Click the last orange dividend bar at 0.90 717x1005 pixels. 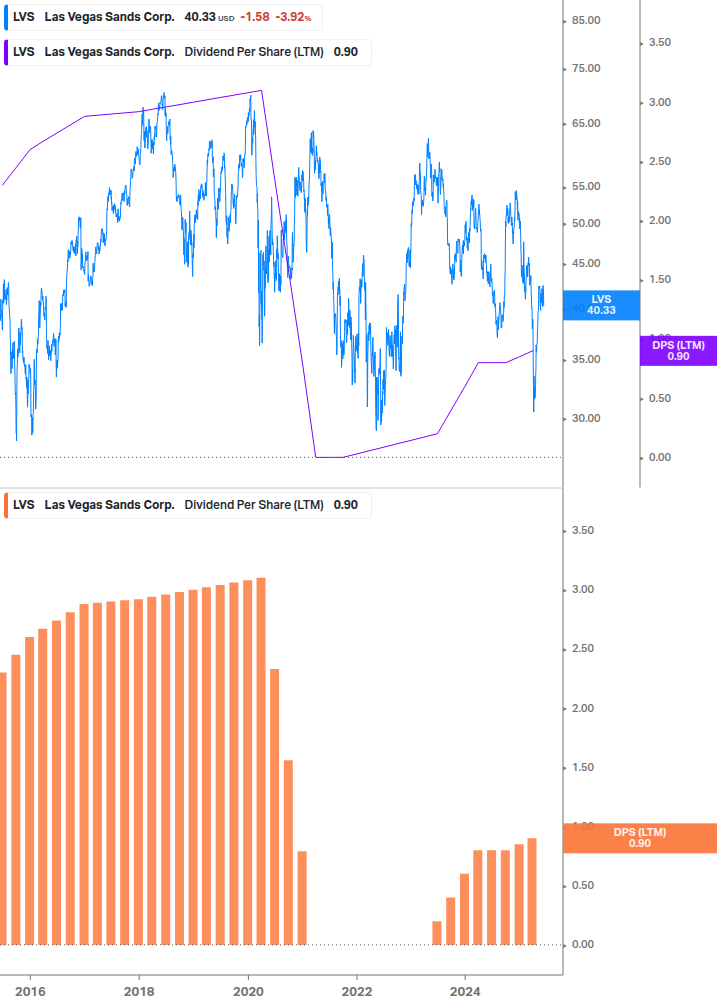pos(532,892)
